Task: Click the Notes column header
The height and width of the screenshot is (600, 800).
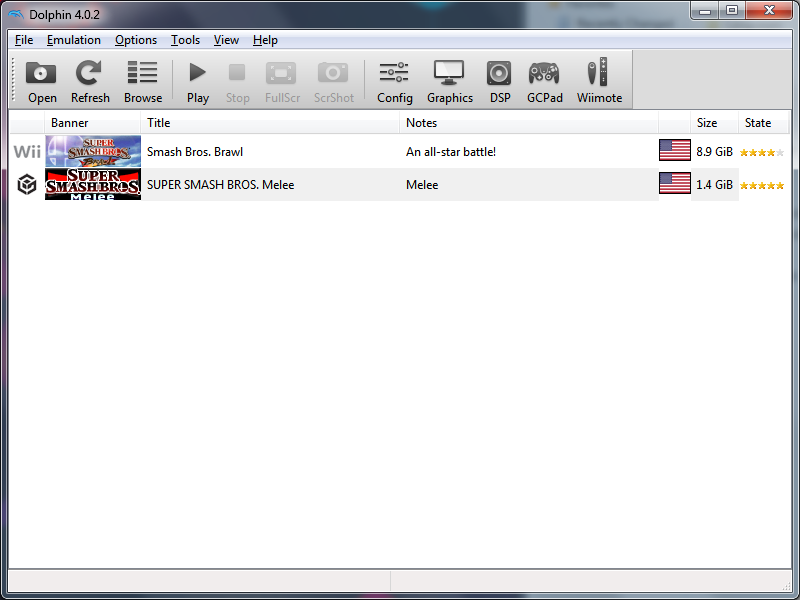Action: click(x=528, y=123)
